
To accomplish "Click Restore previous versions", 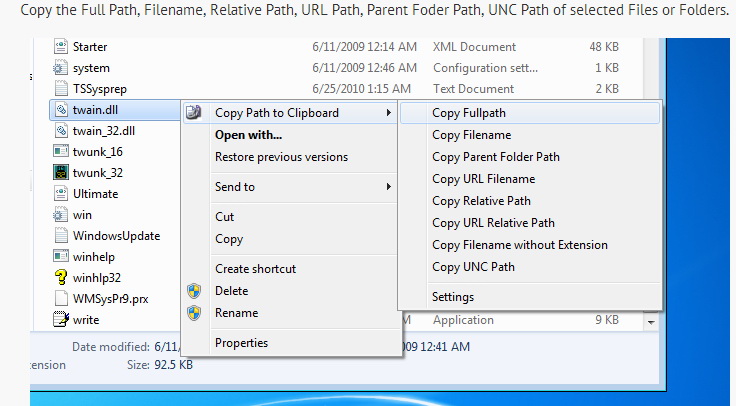I will (281, 157).
